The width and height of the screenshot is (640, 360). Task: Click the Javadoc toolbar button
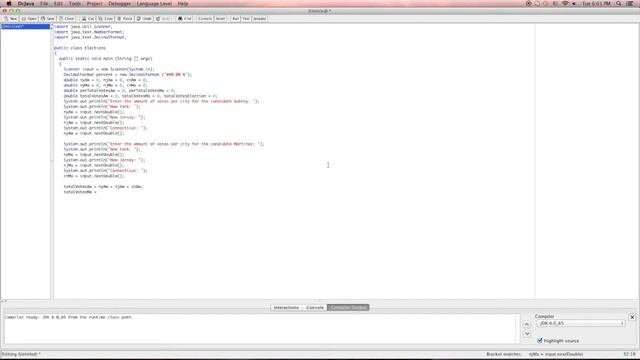coord(260,19)
